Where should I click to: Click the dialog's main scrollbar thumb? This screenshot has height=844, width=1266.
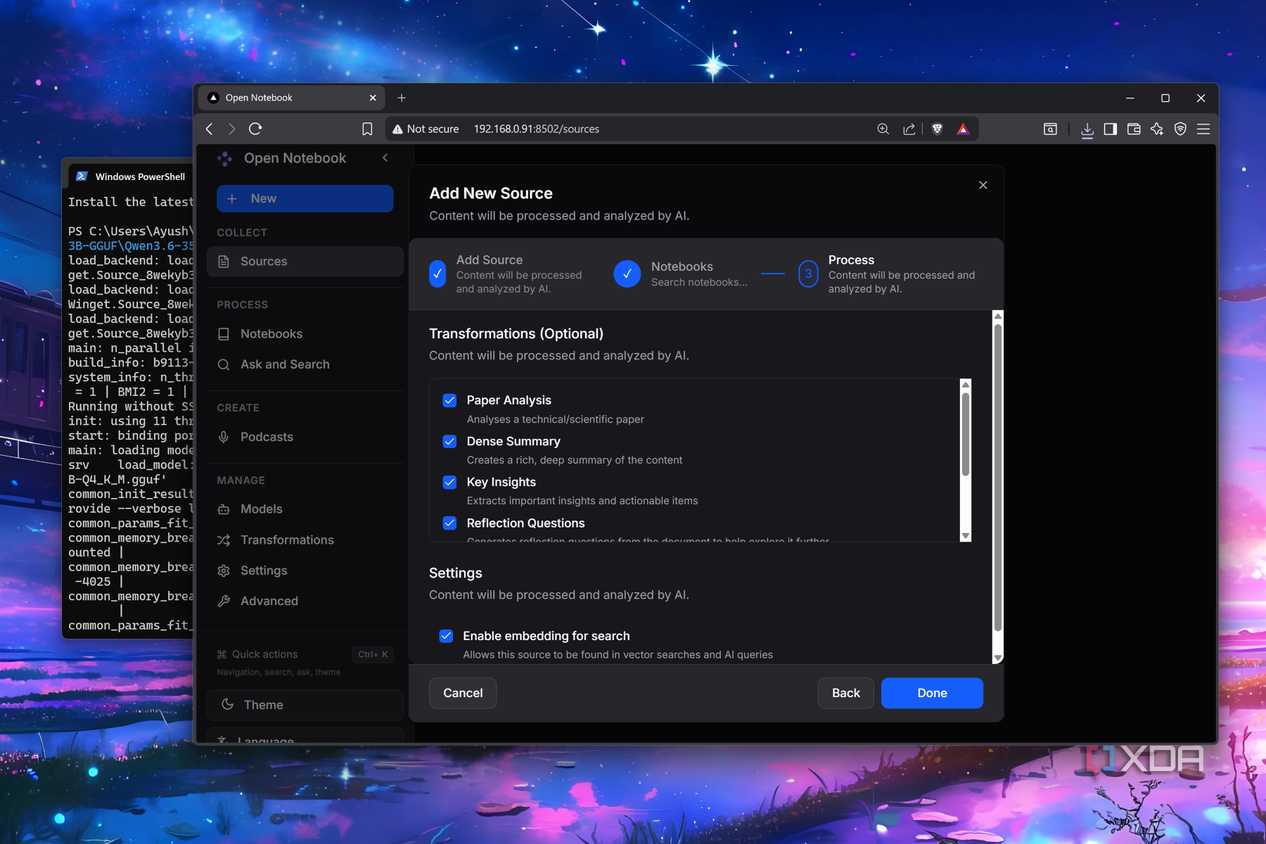click(x=997, y=476)
